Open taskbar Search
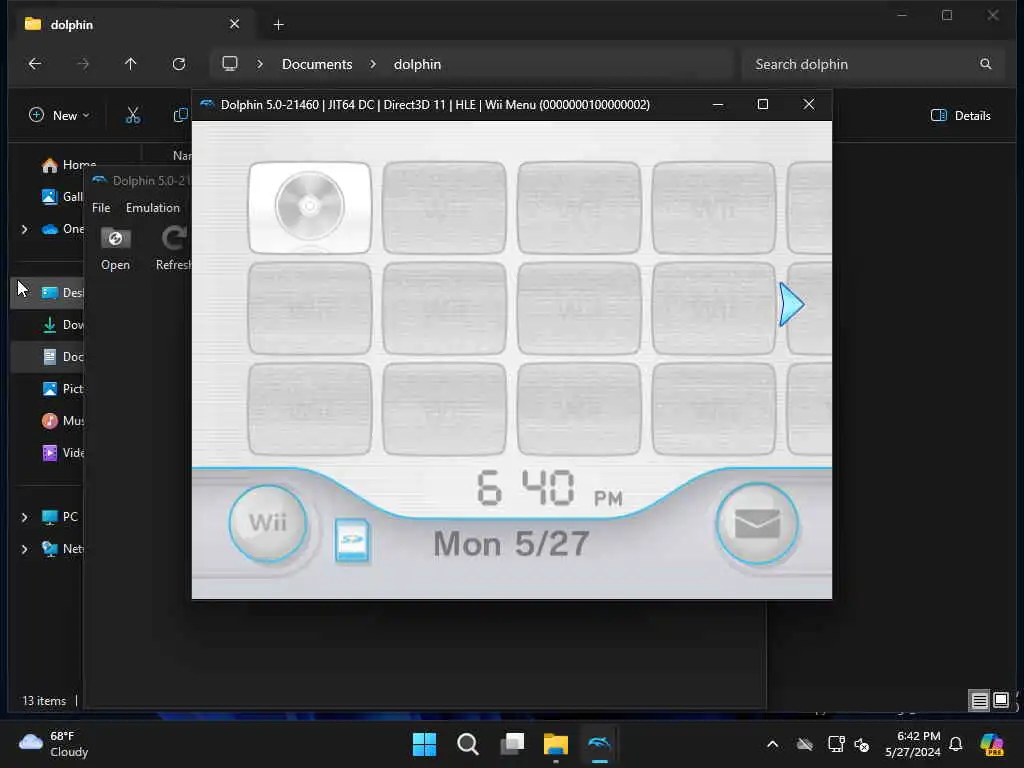 pos(468,744)
